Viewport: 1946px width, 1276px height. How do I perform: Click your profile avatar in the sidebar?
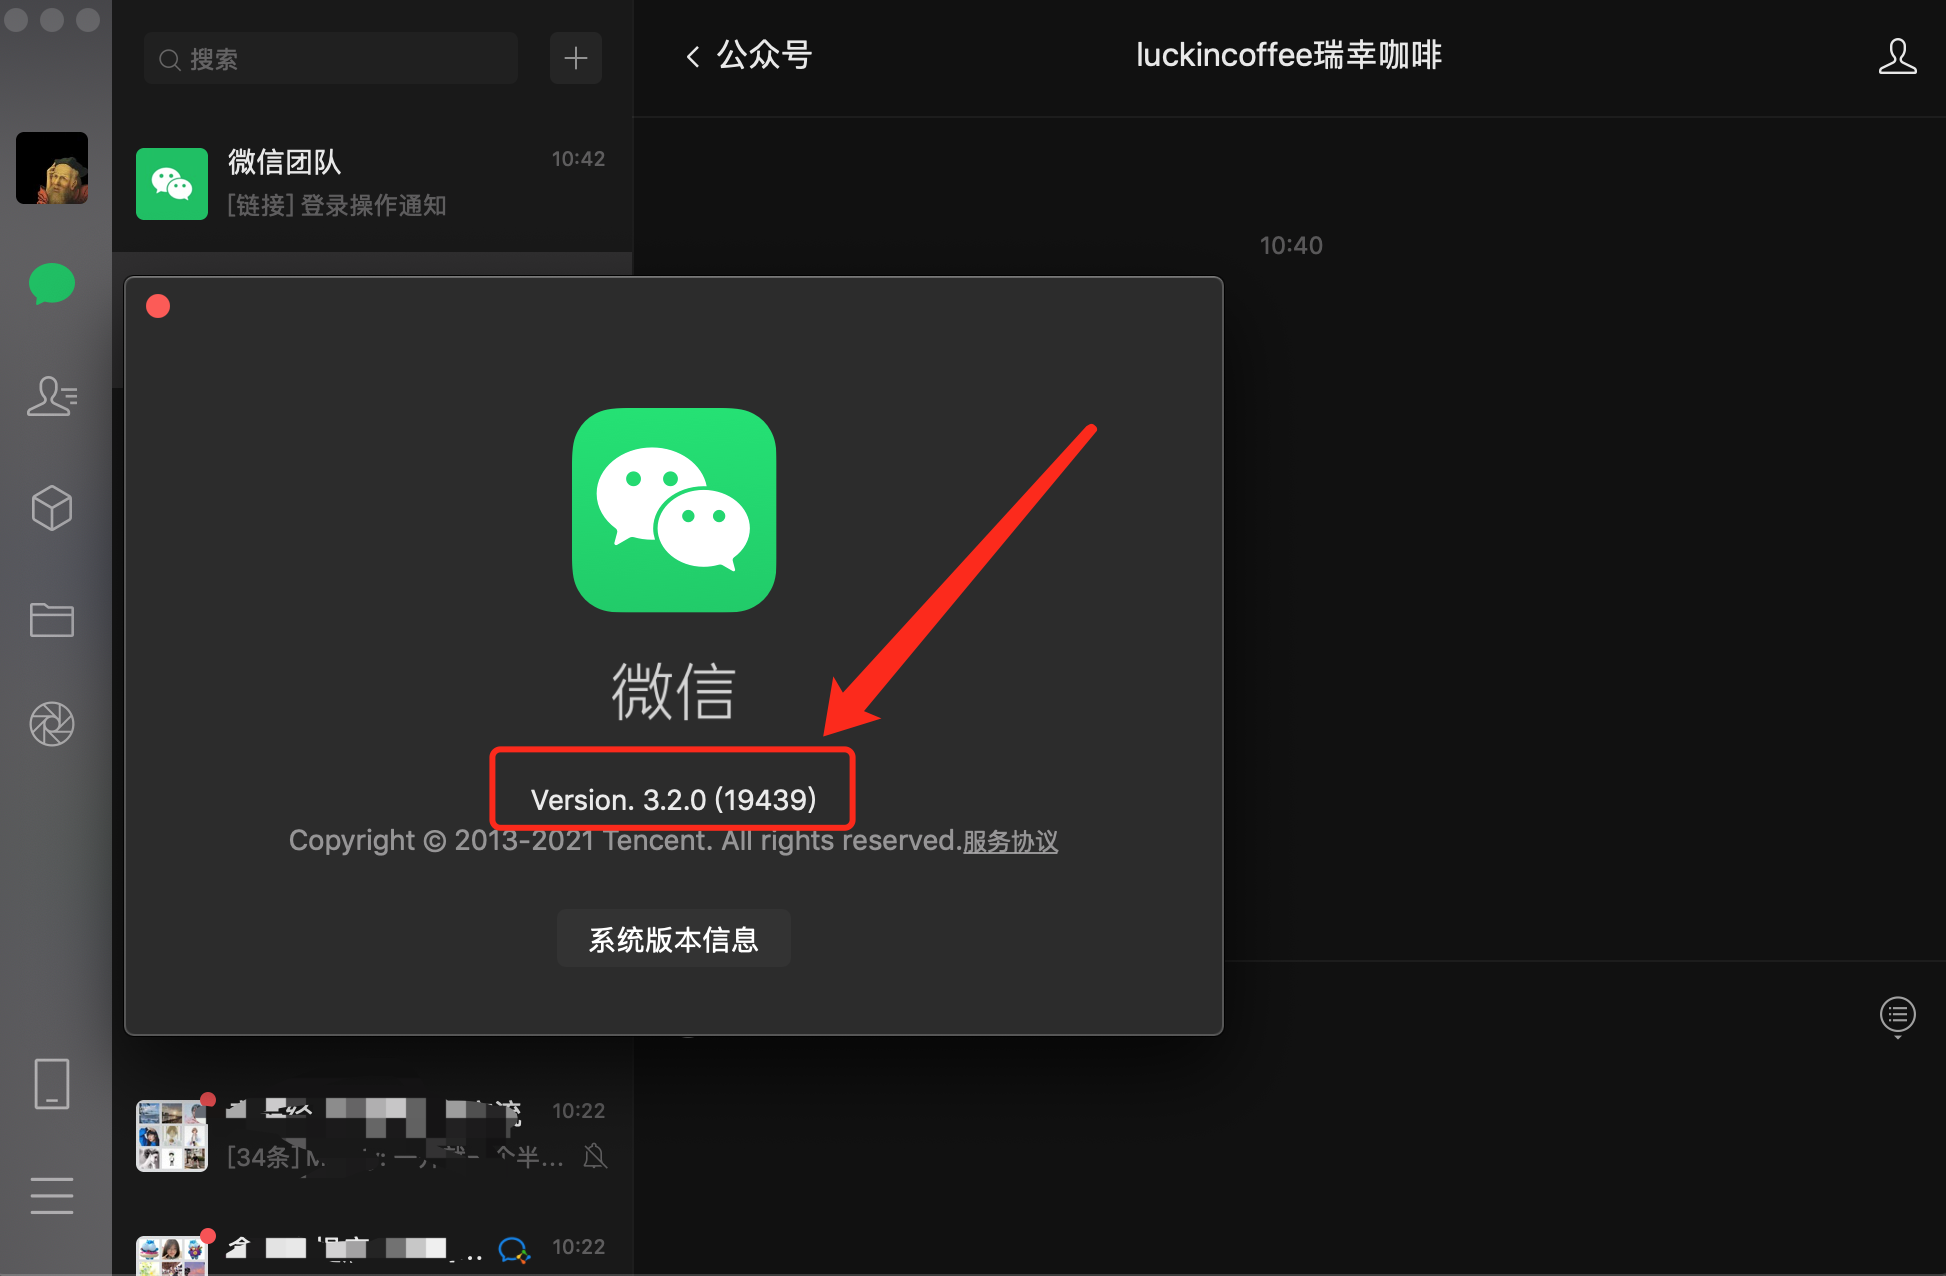click(52, 168)
